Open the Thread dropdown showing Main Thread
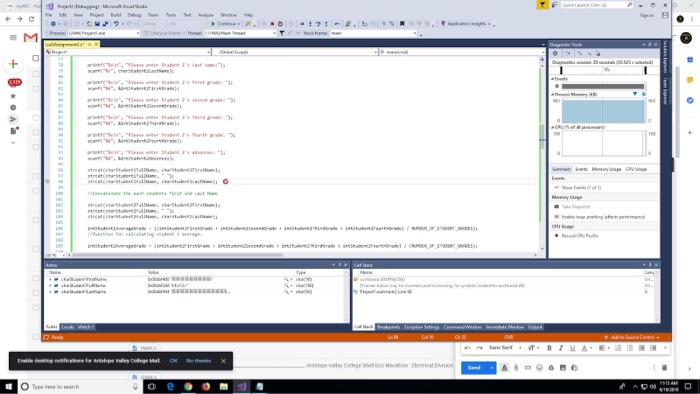The image size is (700, 394). click(x=241, y=33)
